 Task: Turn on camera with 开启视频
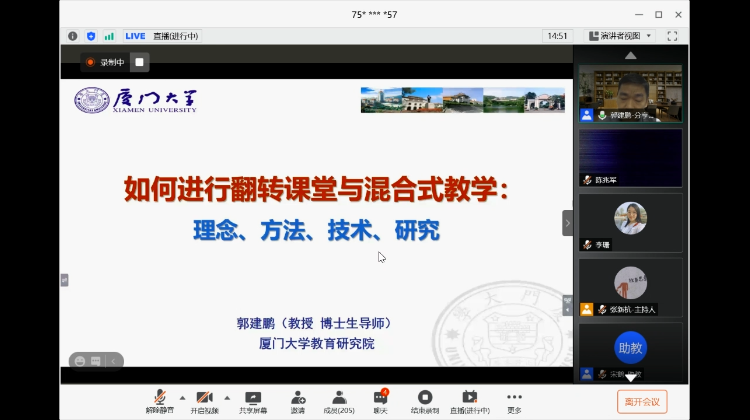(x=204, y=398)
